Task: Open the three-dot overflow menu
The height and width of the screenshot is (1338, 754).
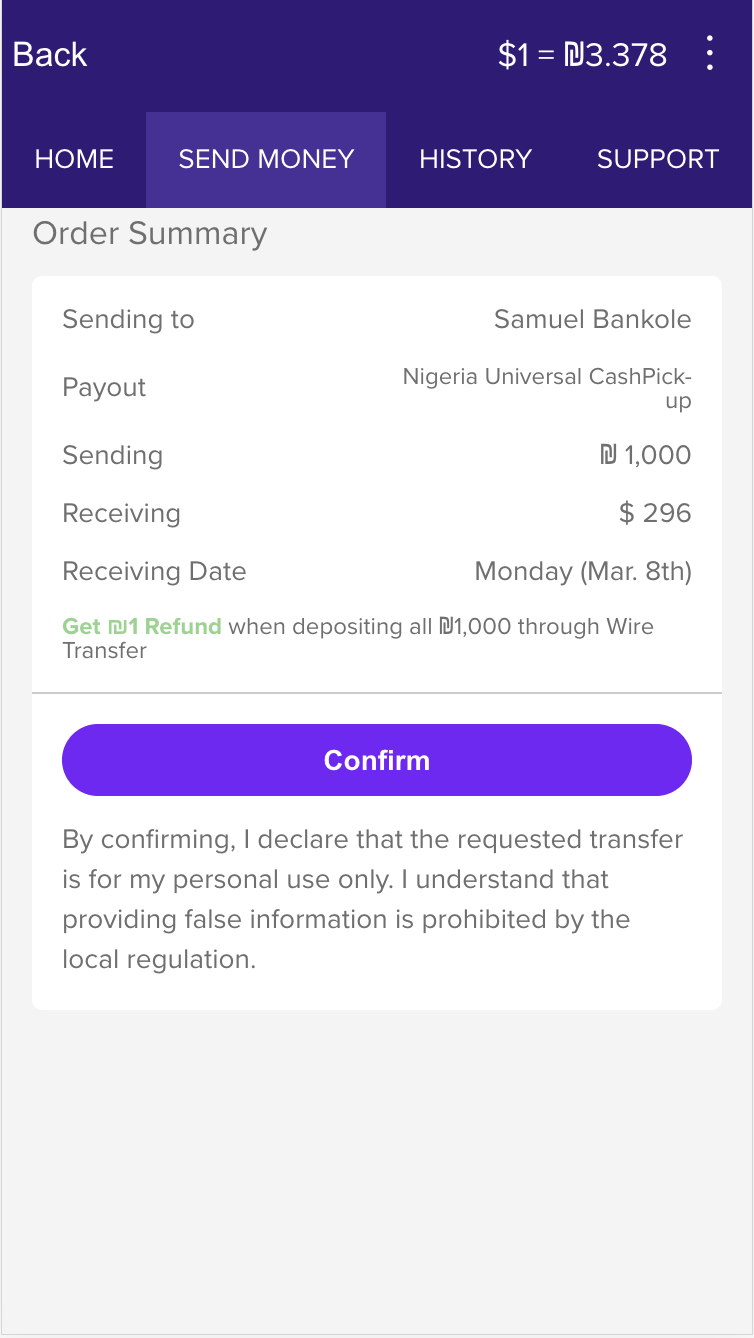Action: (709, 54)
